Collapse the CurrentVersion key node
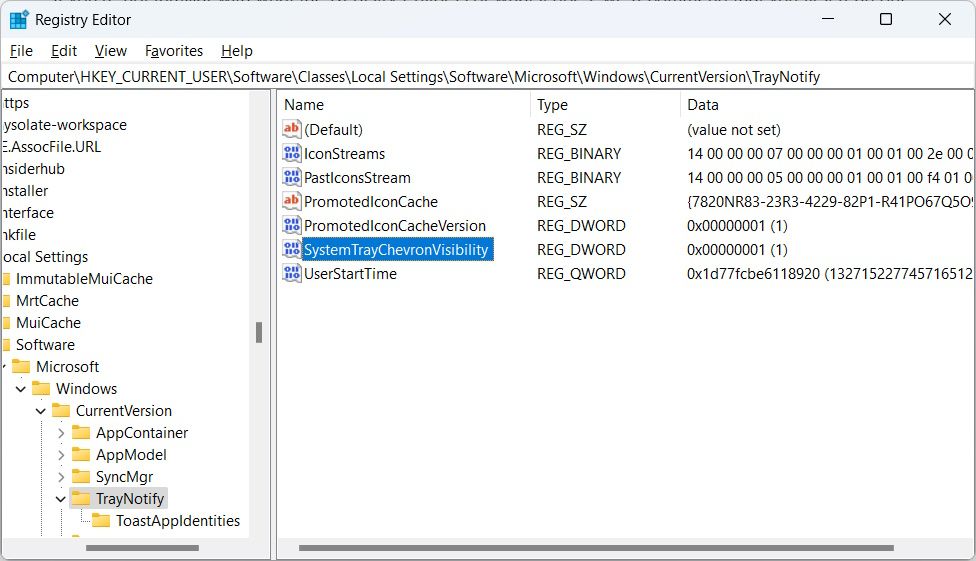Image resolution: width=976 pixels, height=561 pixels. pos(40,411)
